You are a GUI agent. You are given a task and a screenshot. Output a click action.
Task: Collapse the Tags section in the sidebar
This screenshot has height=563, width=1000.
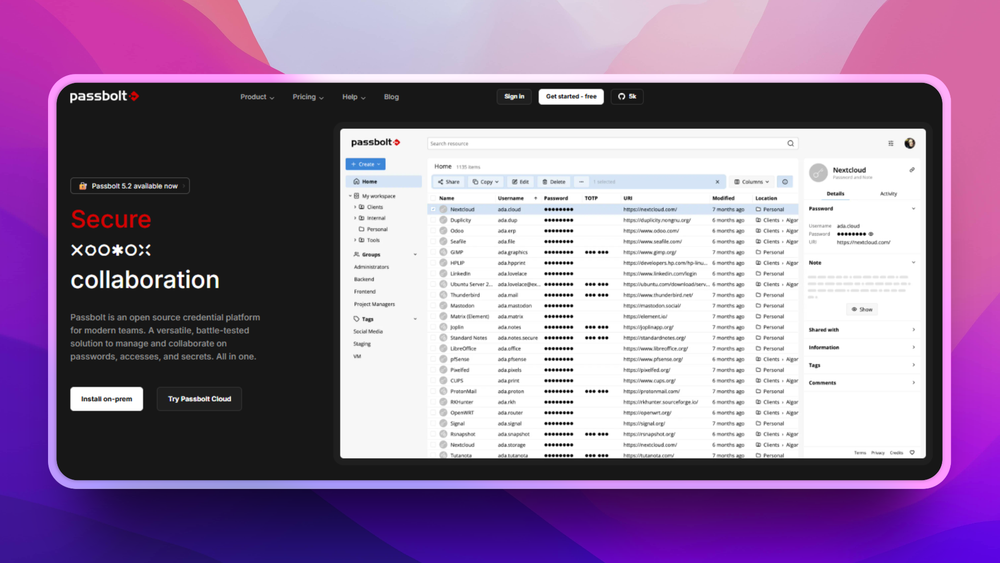(415, 319)
